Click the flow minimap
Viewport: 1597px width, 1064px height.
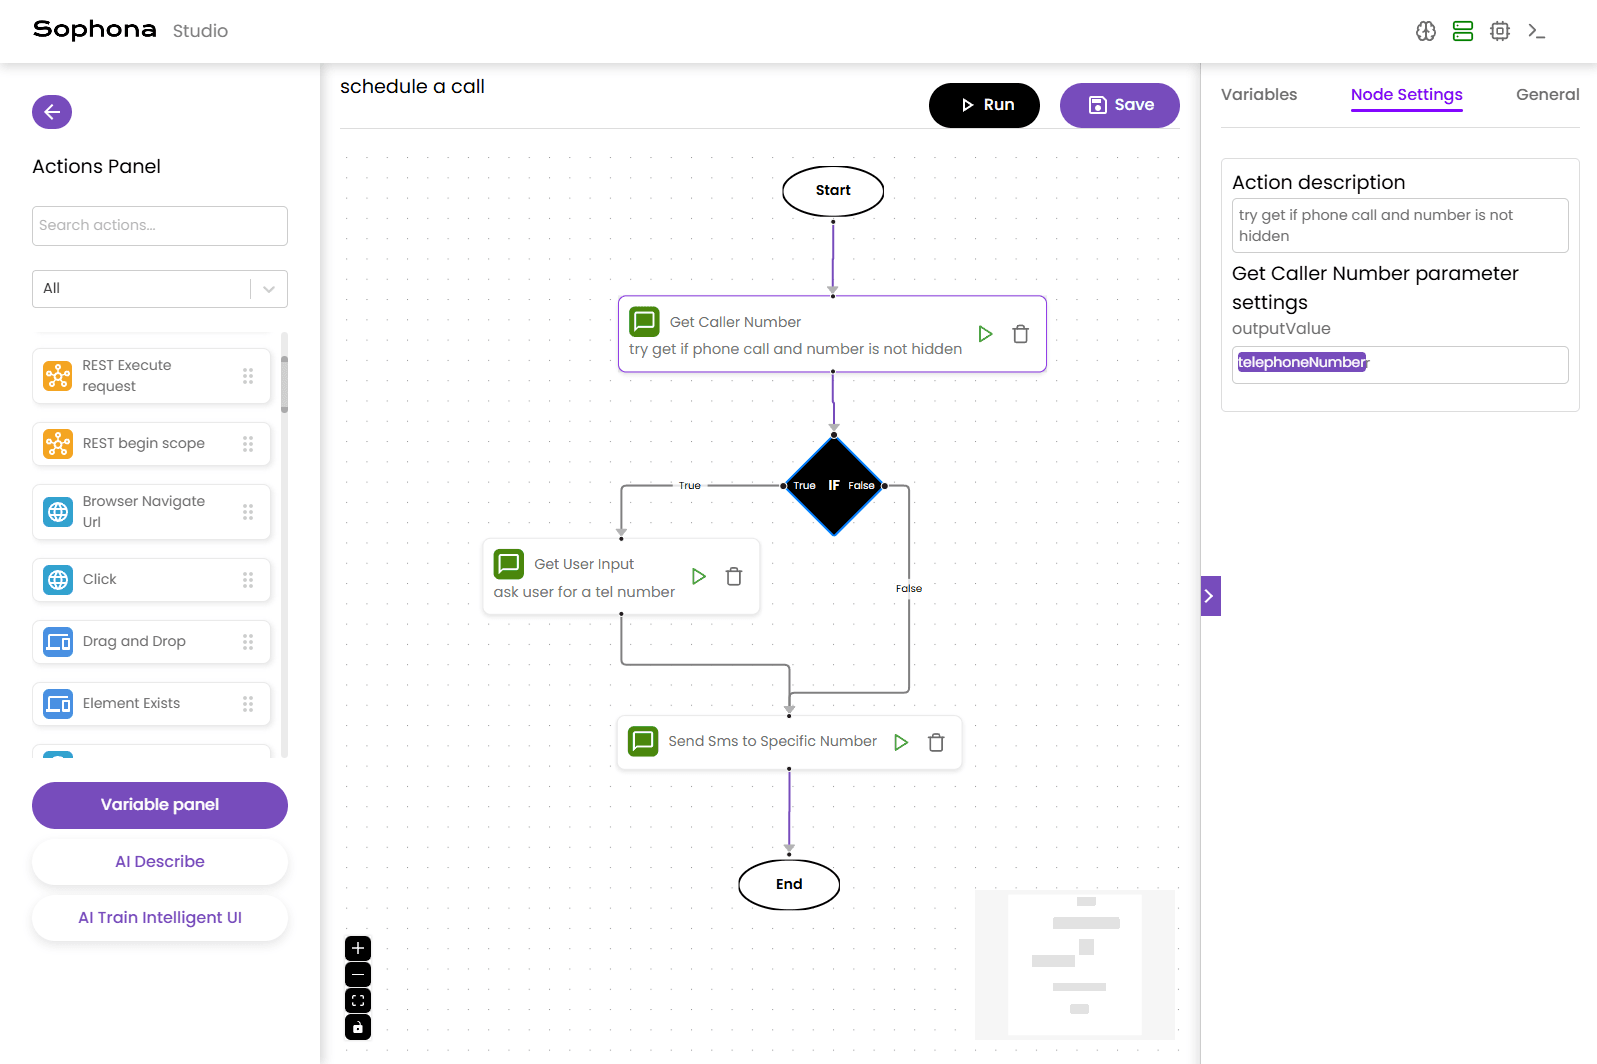point(1075,965)
